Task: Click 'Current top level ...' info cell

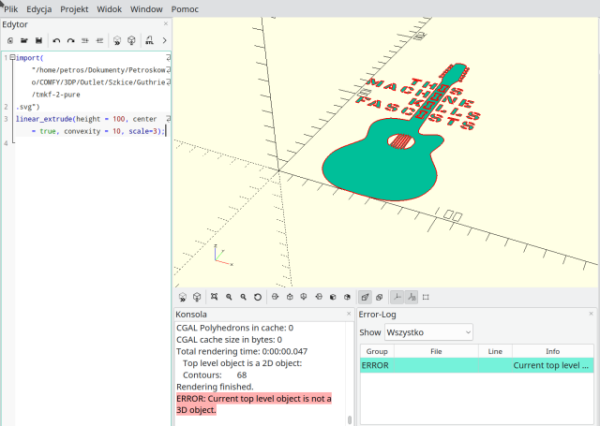Action: (551, 365)
